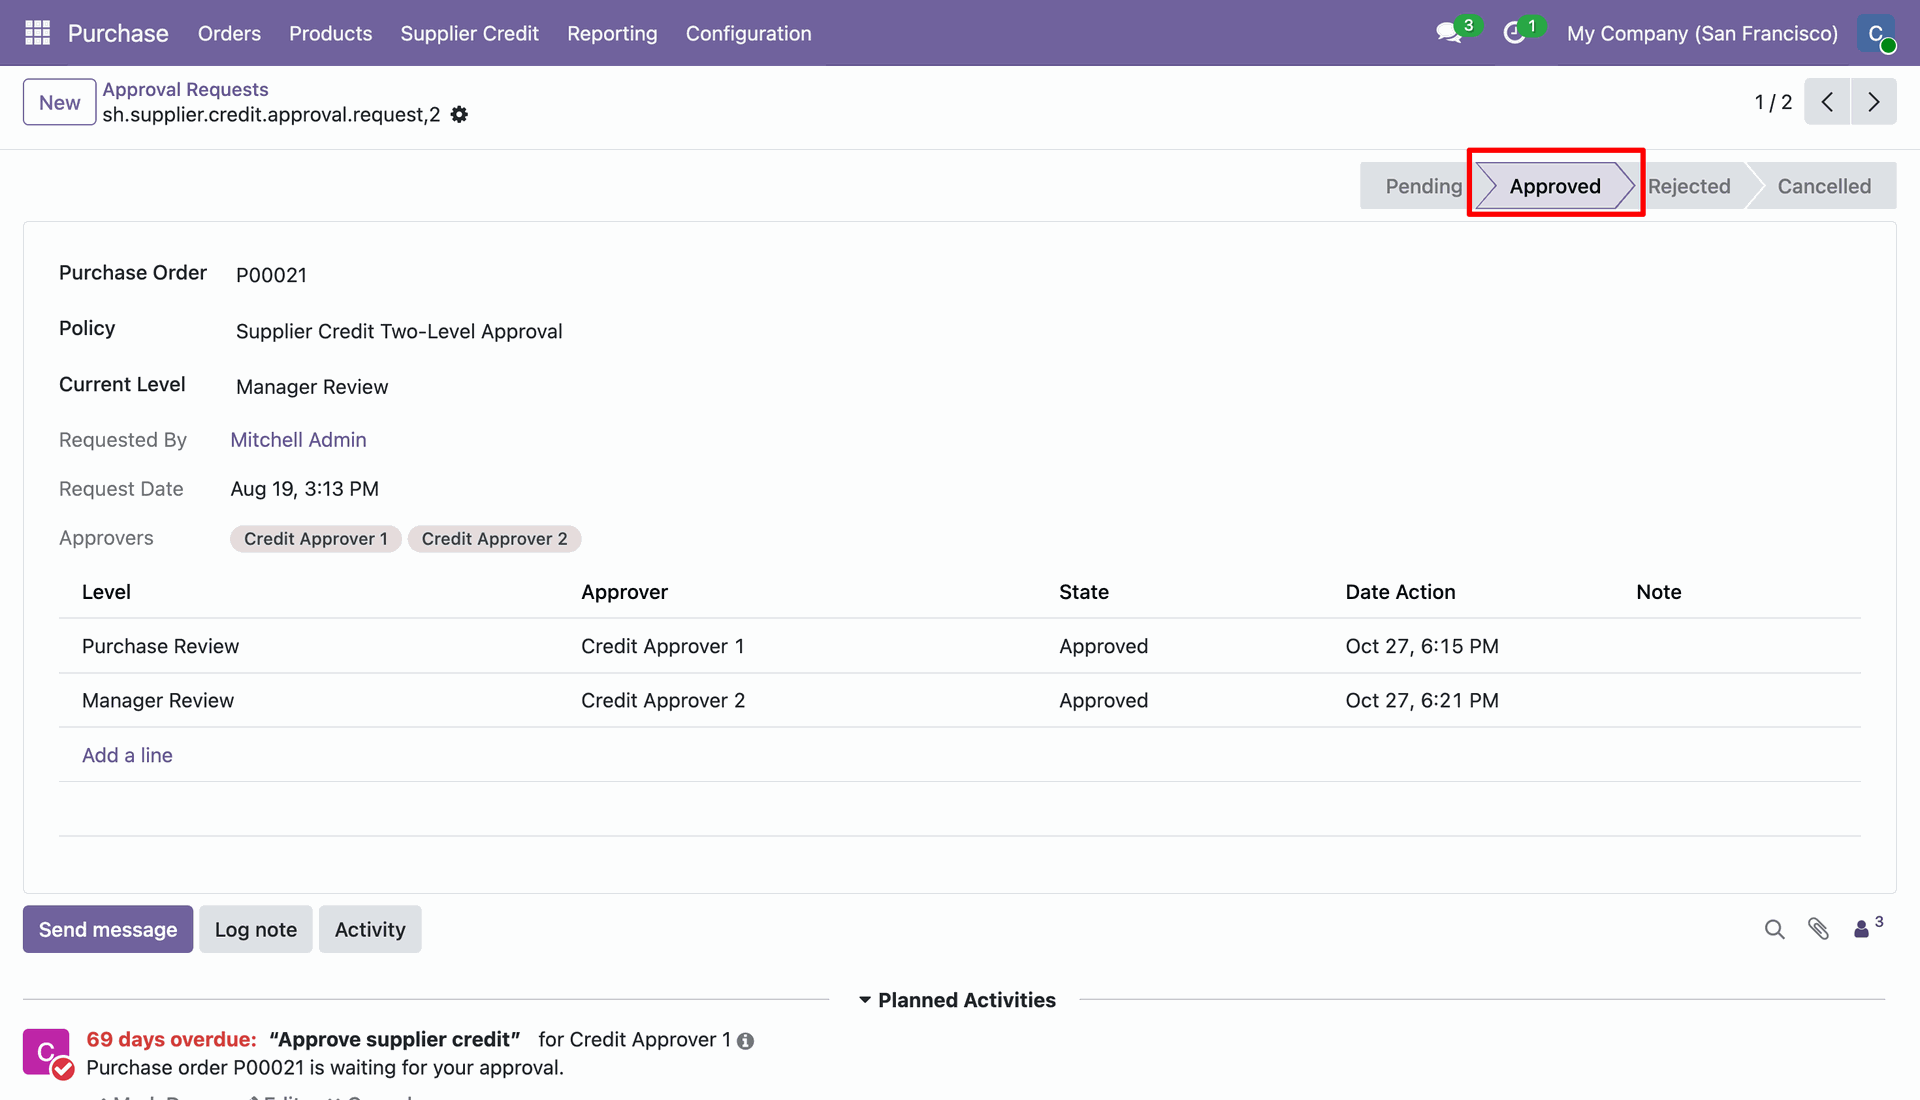Click the Purchase app title
This screenshot has width=1920, height=1100.
point(118,33)
